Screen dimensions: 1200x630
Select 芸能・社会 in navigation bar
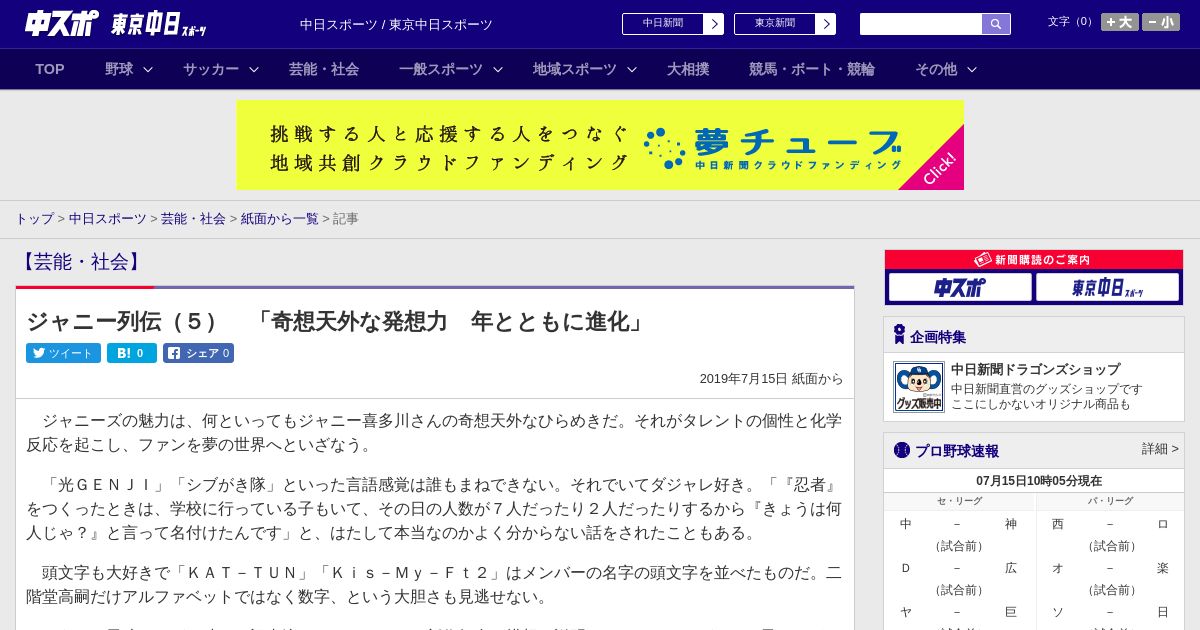[324, 69]
